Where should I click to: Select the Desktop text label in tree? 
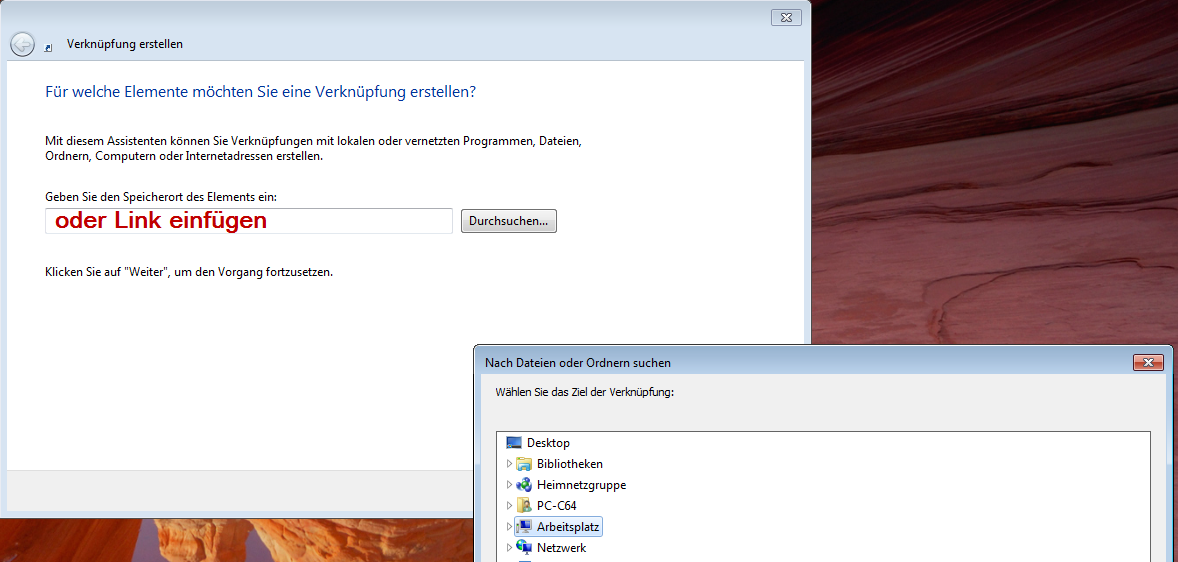548,443
